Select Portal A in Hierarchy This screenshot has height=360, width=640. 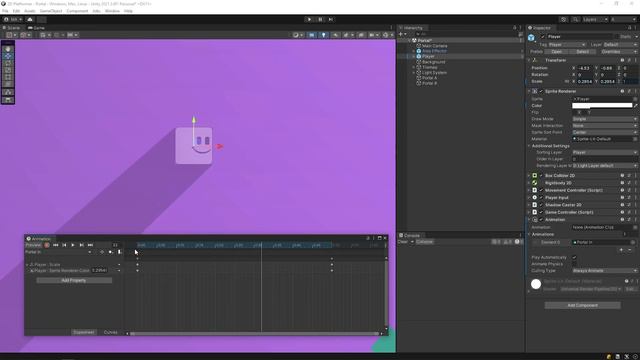point(429,78)
